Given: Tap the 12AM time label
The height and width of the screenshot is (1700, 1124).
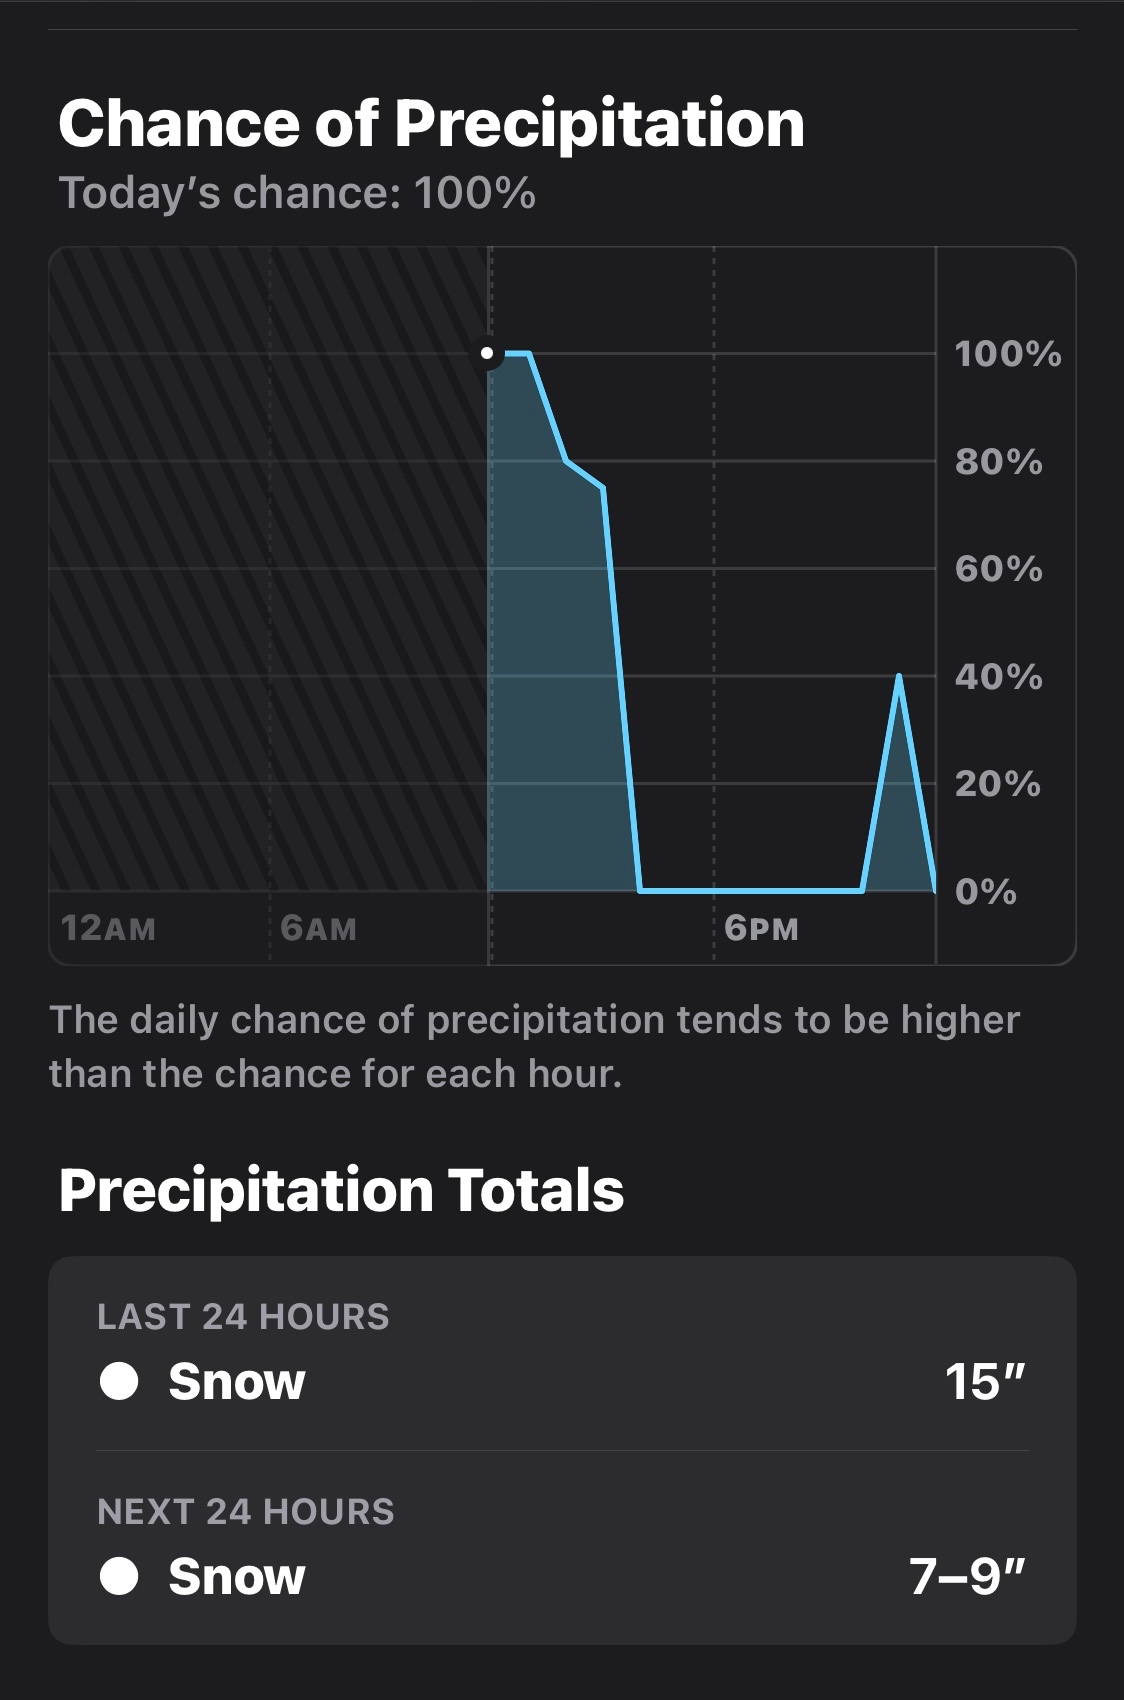Looking at the screenshot, I should click(108, 928).
